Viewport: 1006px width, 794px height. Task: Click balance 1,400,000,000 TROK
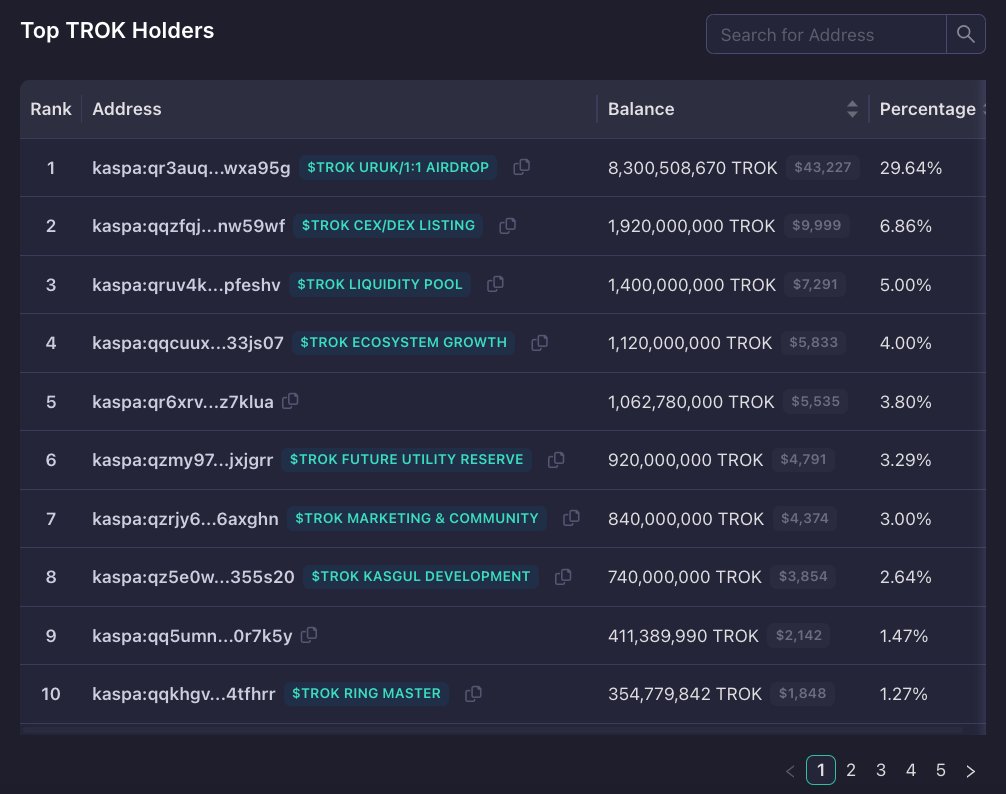coord(692,285)
